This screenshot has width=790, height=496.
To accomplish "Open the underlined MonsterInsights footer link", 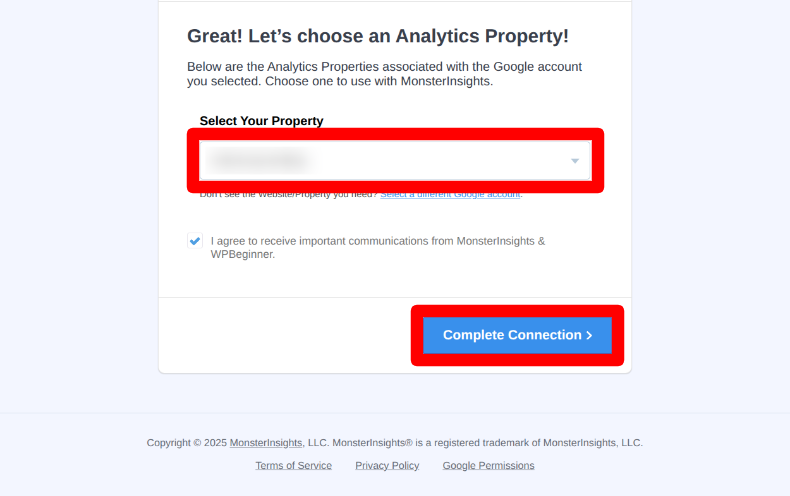I will (x=266, y=442).
